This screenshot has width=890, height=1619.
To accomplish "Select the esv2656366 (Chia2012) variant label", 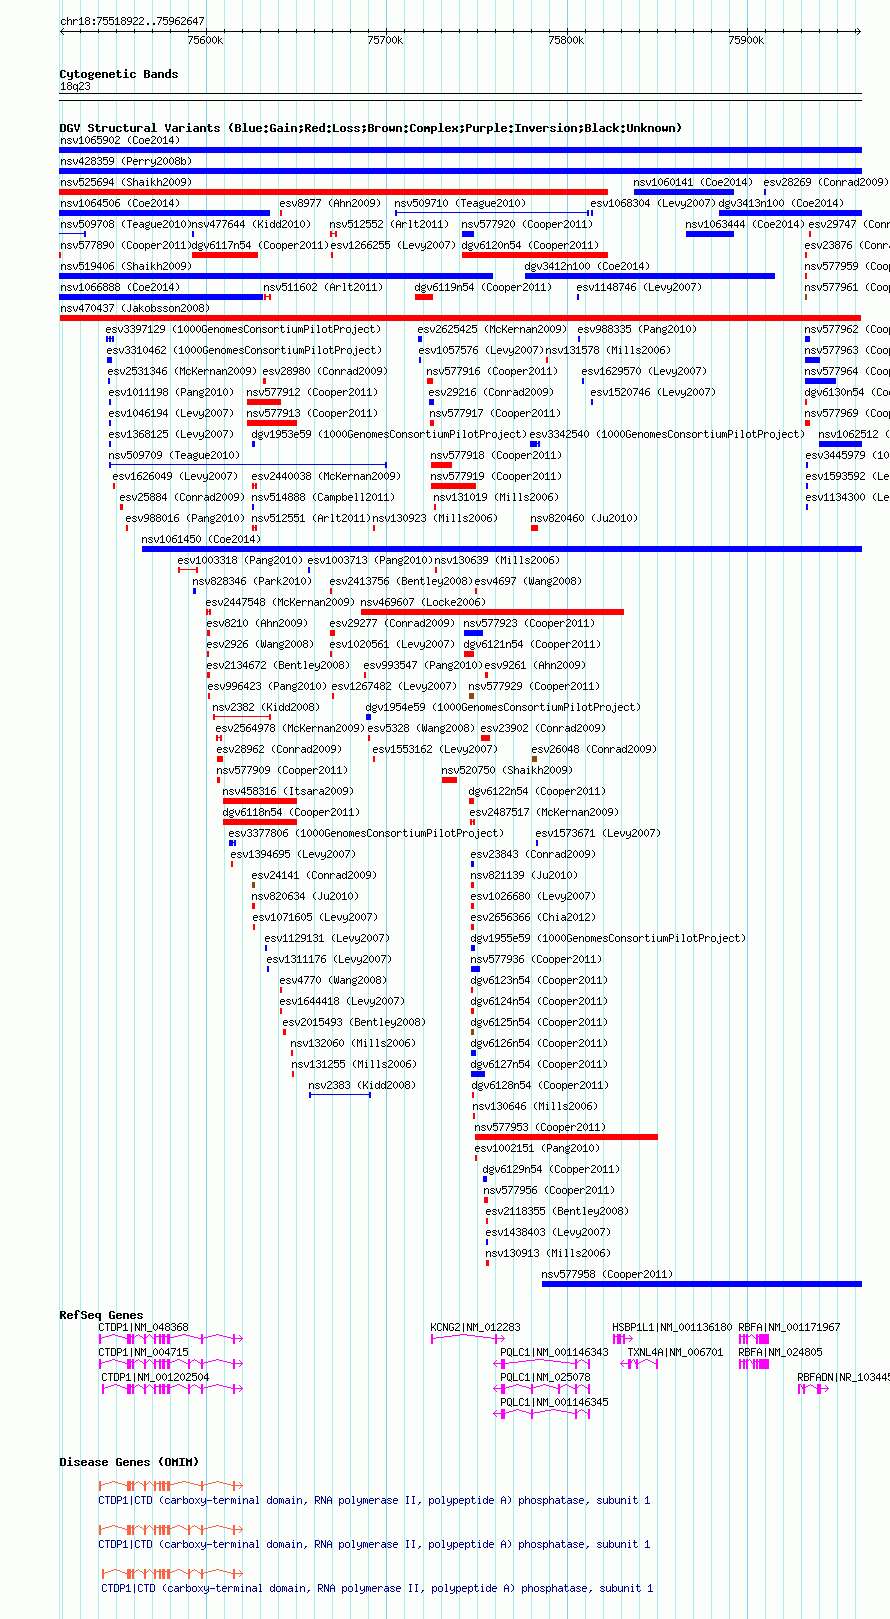I will (x=533, y=917).
